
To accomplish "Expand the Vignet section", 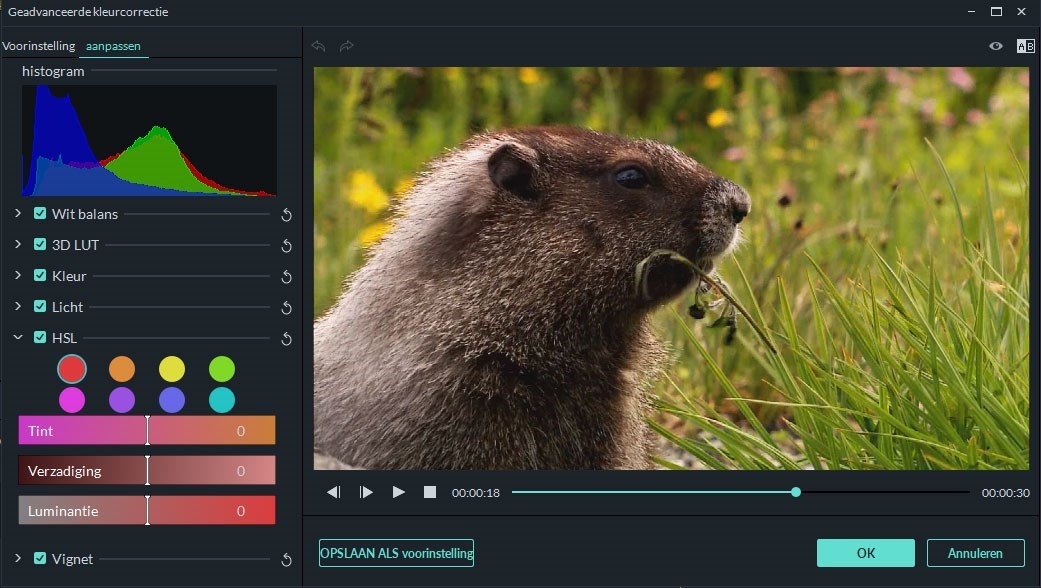I will click(18, 558).
